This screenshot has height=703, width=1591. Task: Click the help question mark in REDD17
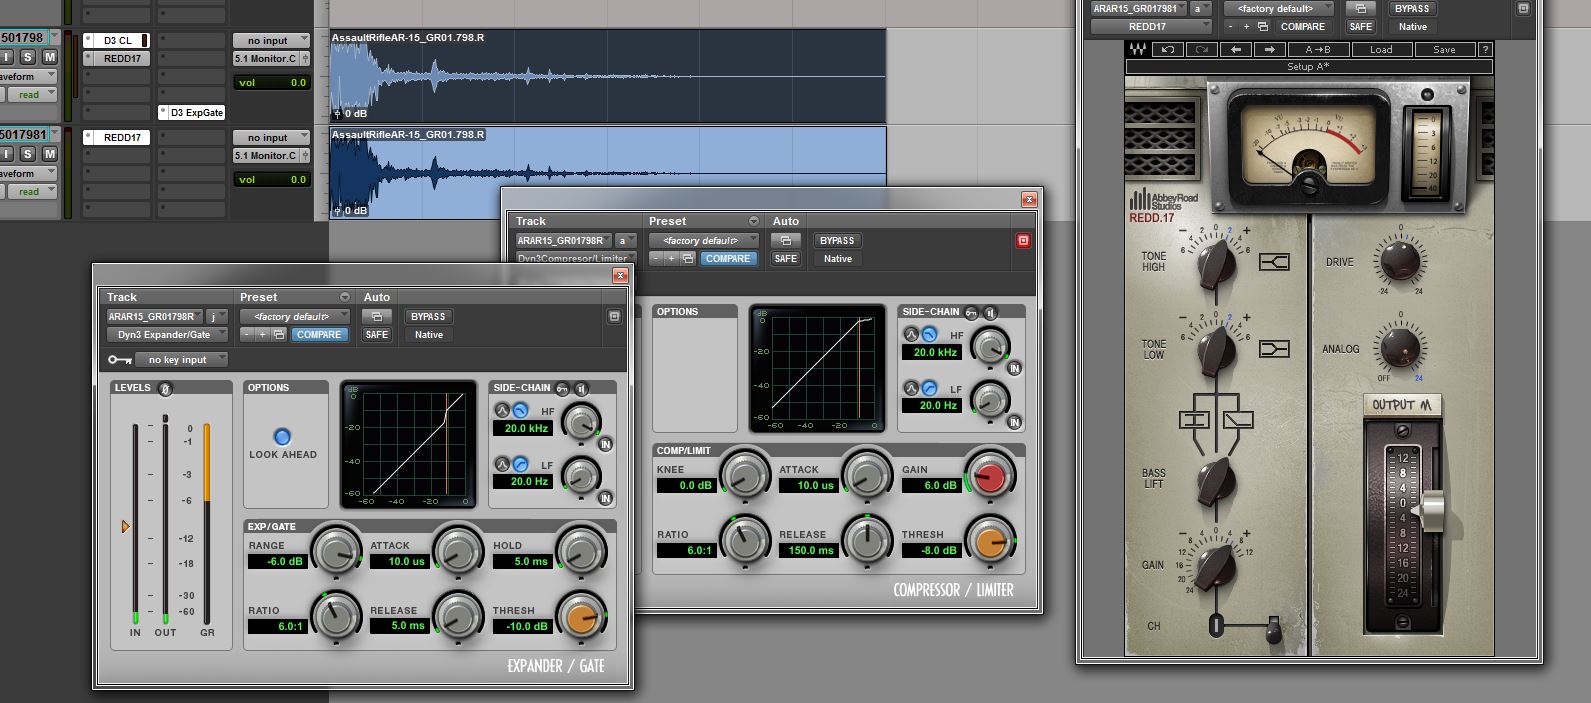[1485, 50]
